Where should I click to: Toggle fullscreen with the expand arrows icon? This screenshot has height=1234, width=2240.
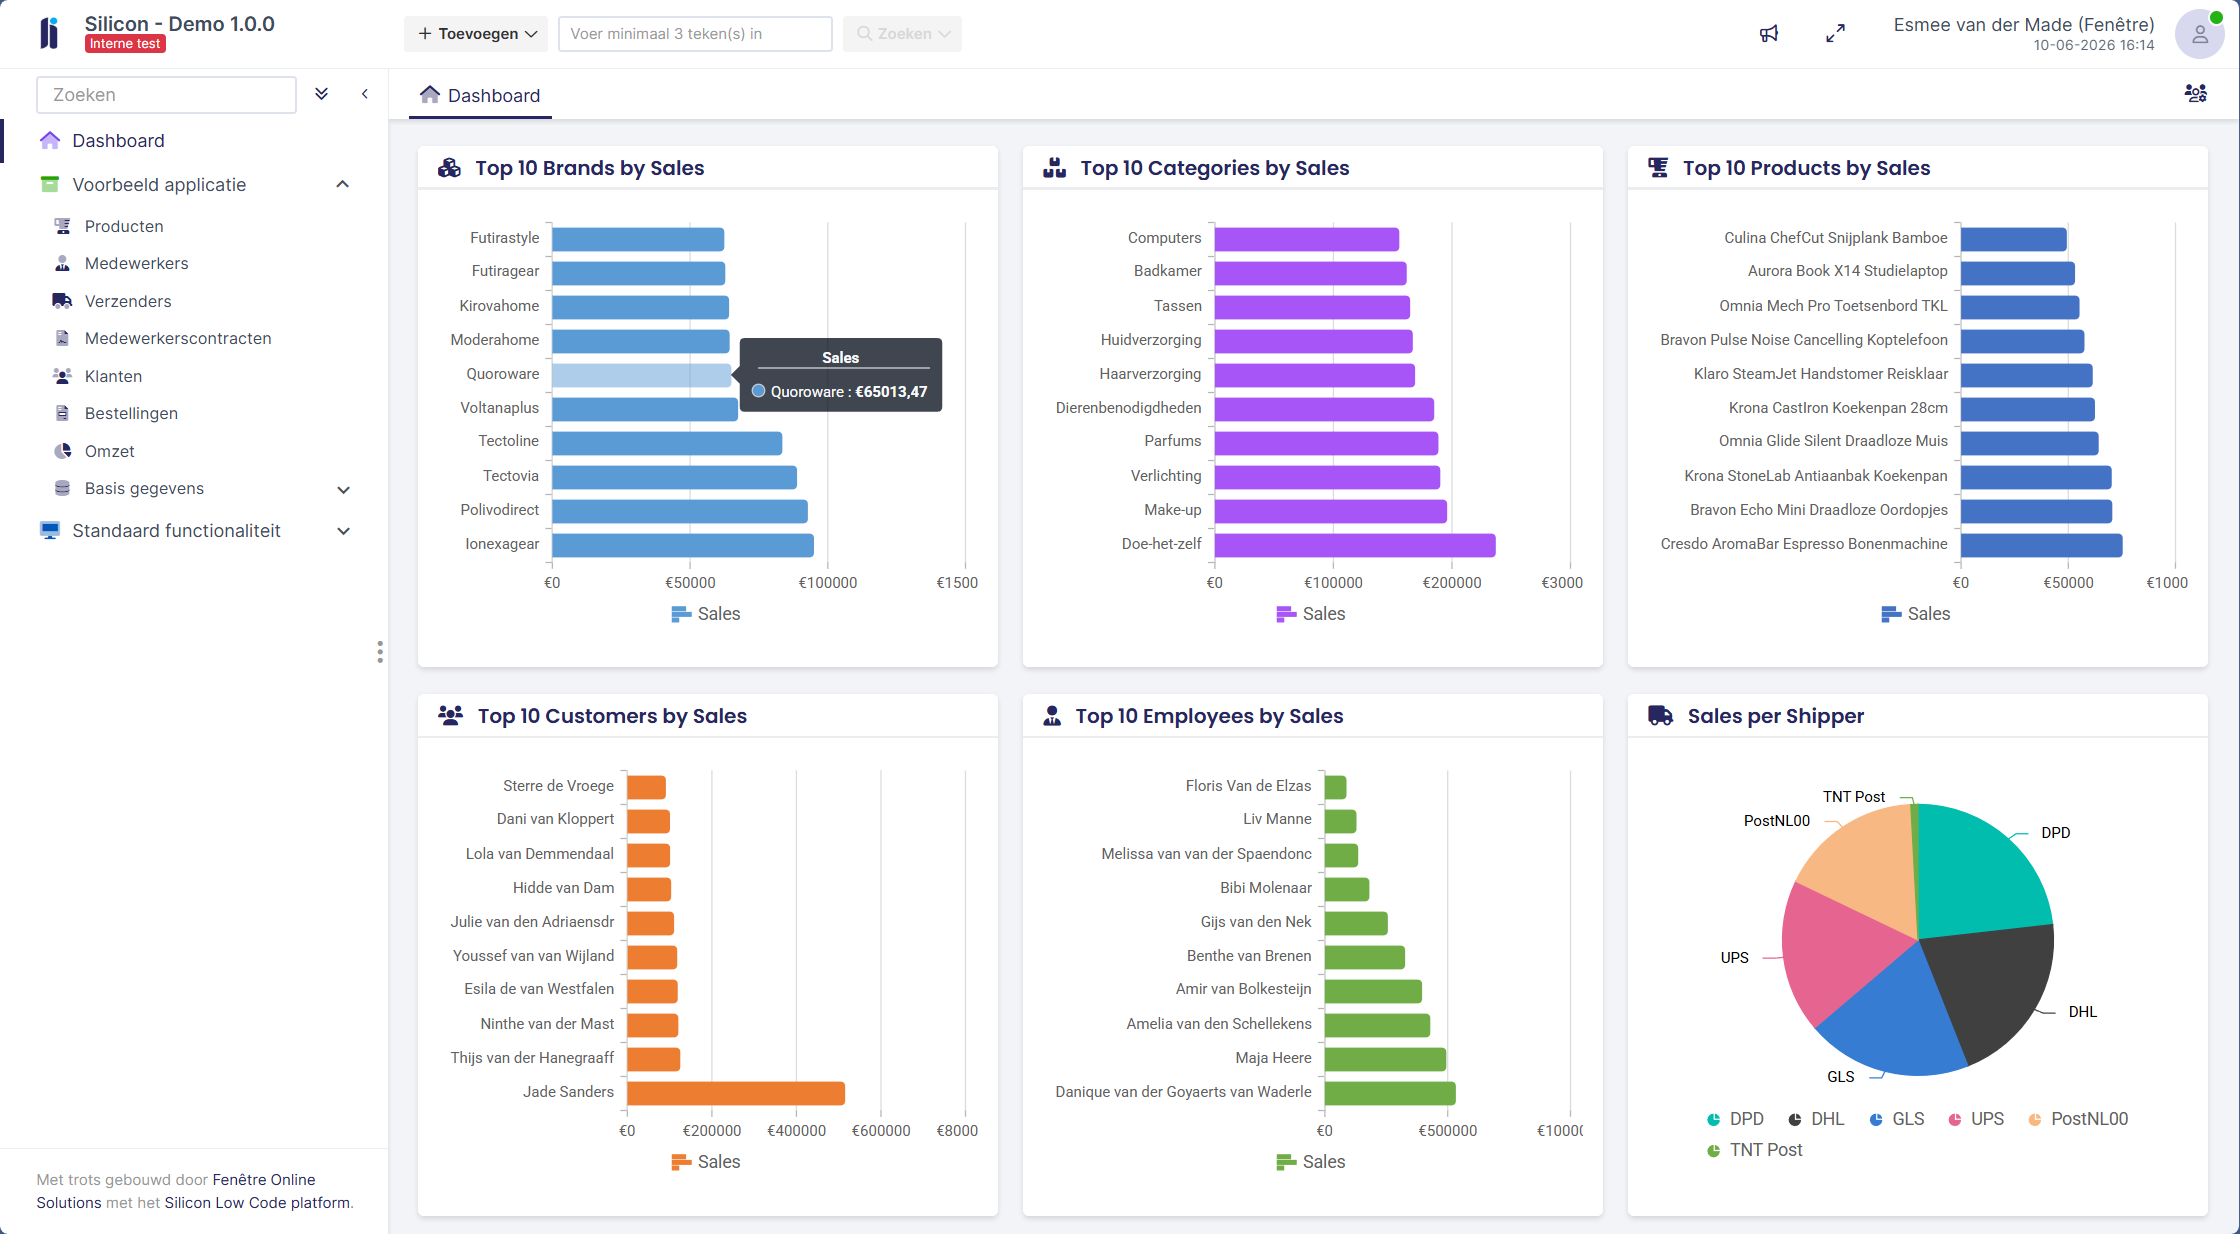[1835, 34]
